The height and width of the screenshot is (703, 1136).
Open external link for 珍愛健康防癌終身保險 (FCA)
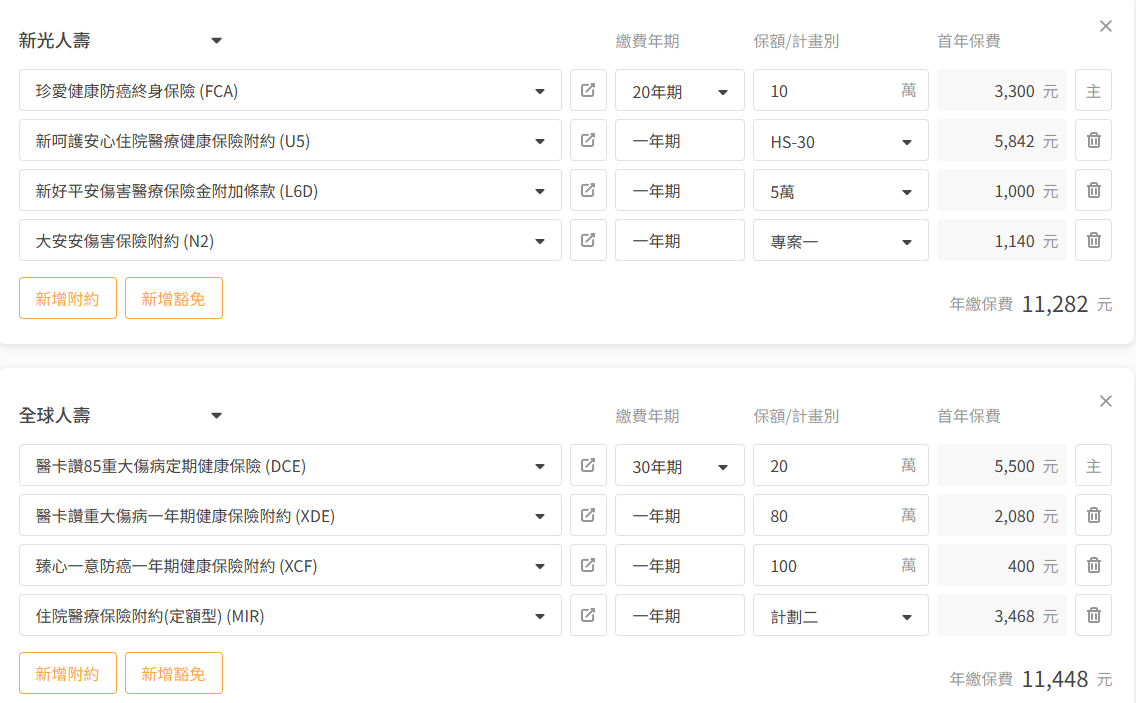[x=588, y=91]
